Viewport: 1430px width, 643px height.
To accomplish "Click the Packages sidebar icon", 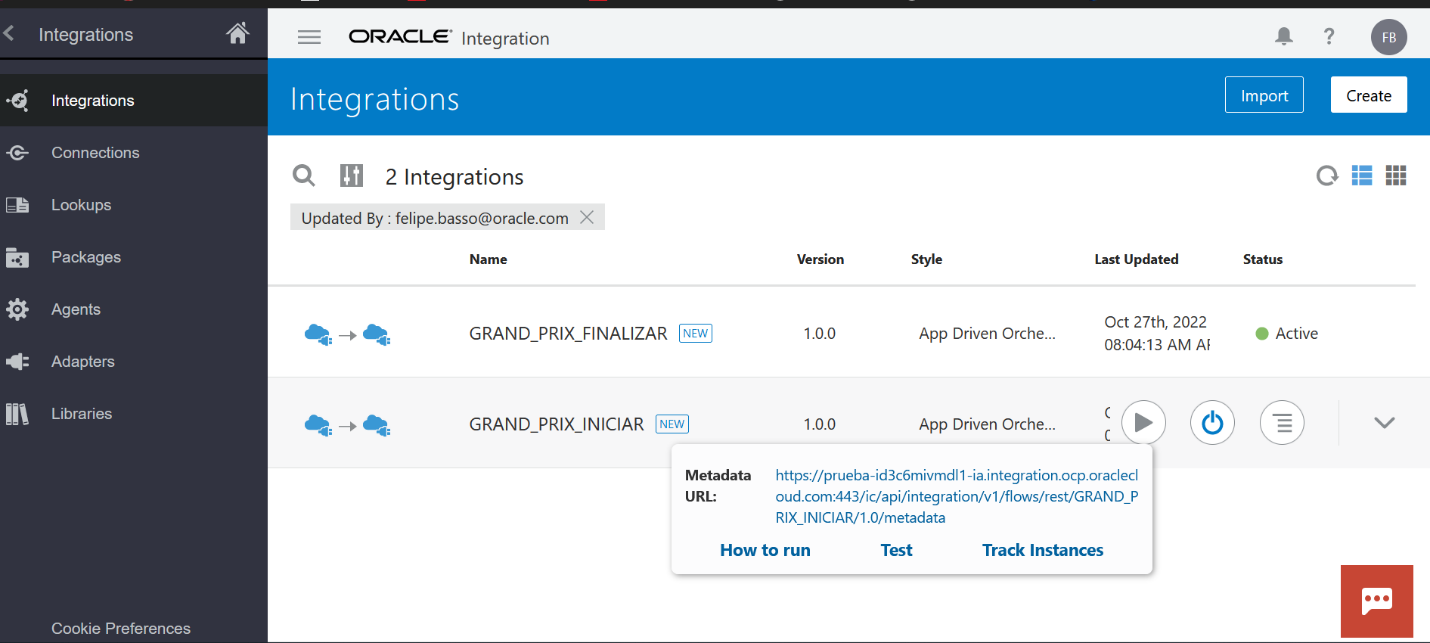I will point(17,258).
